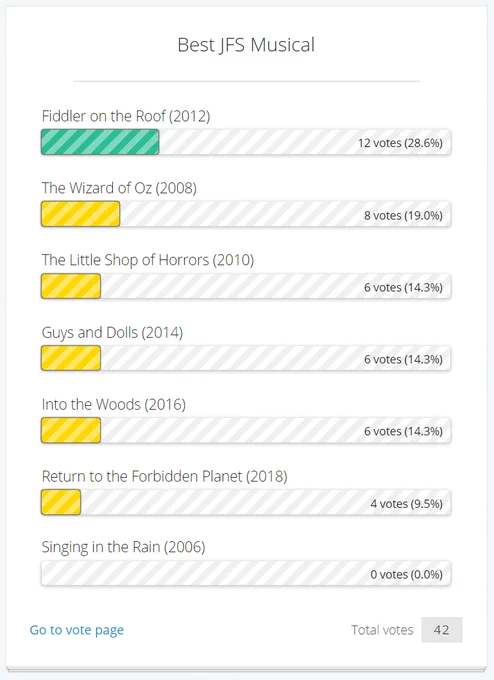494x680 pixels.
Task: Click the total votes count box showing 42
Action: 442,630
